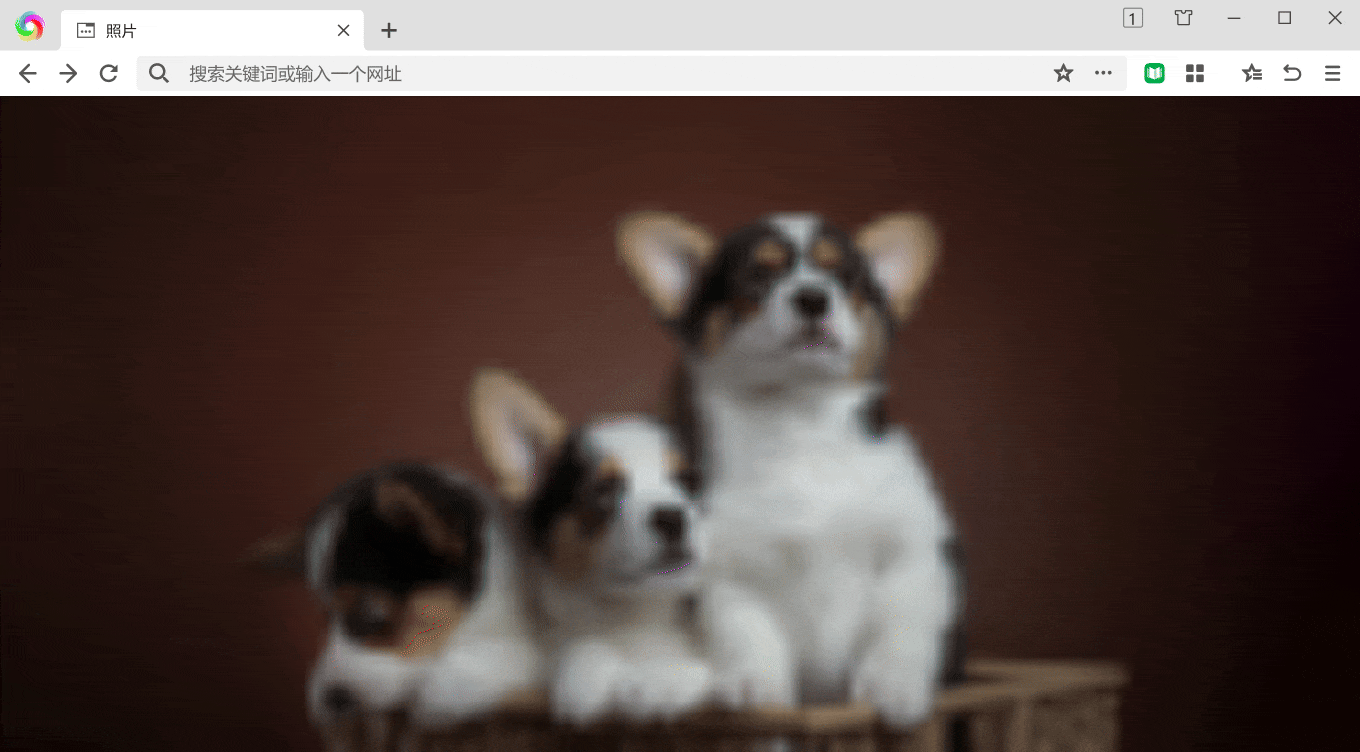Open the tab counter icon showing 1
The image size is (1360, 752).
pos(1132,18)
